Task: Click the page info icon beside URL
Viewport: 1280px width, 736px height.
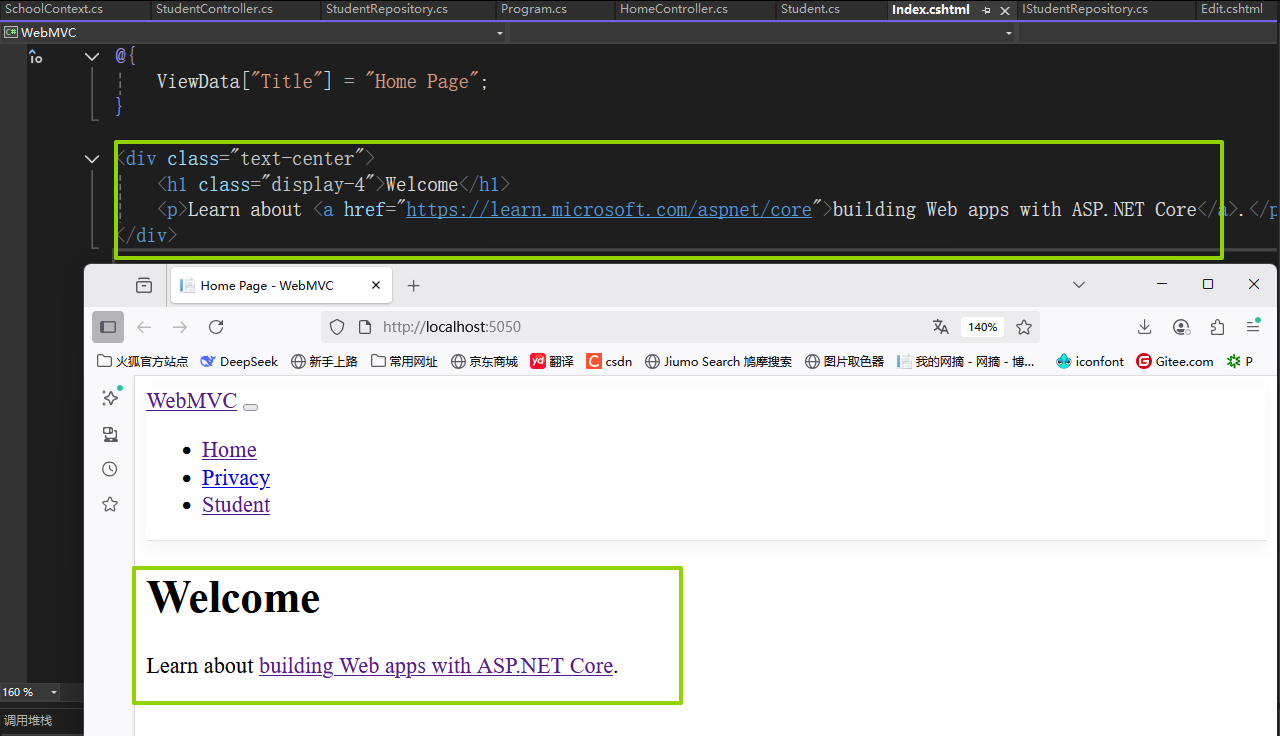Action: click(x=364, y=327)
